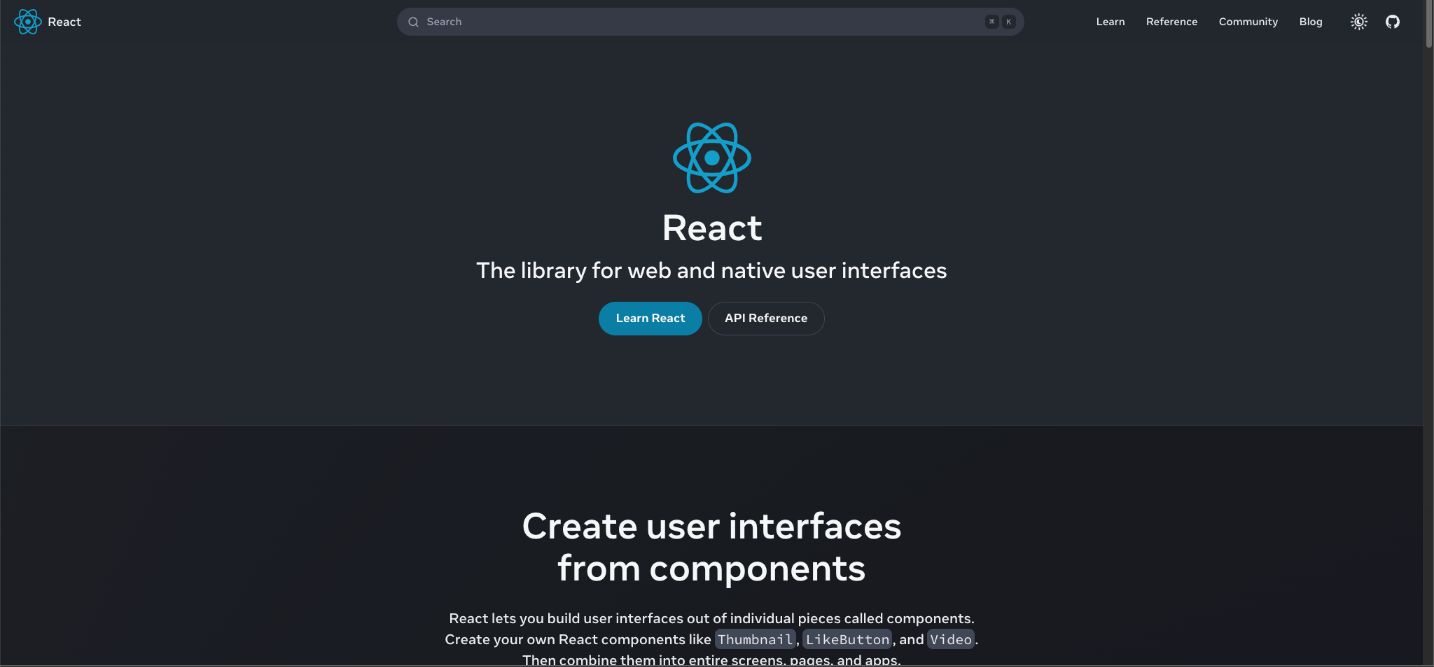Click the K key hint in the search bar
This screenshot has height=667, width=1434.
pyautogui.click(x=1009, y=22)
